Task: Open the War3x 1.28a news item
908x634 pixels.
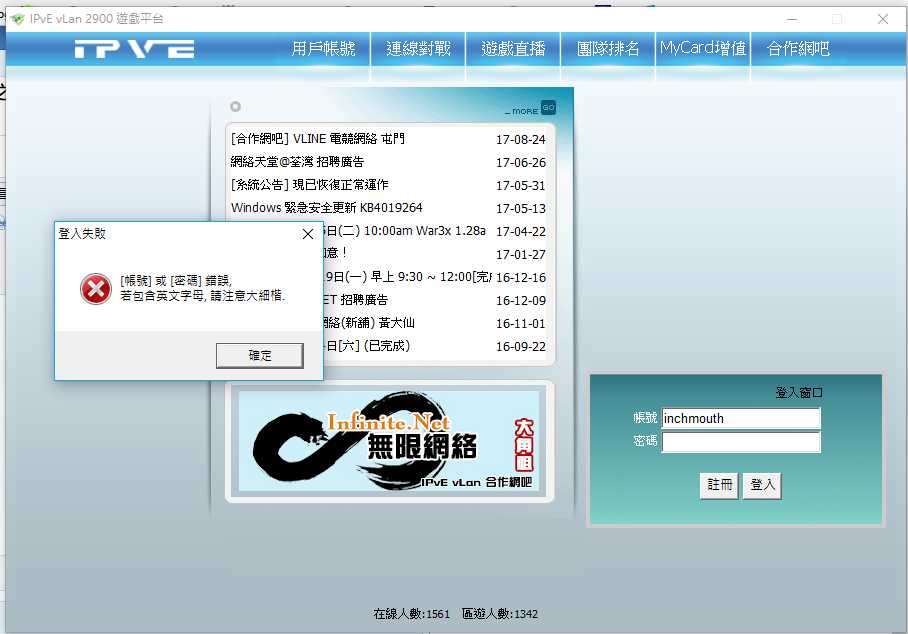Action: pos(405,231)
